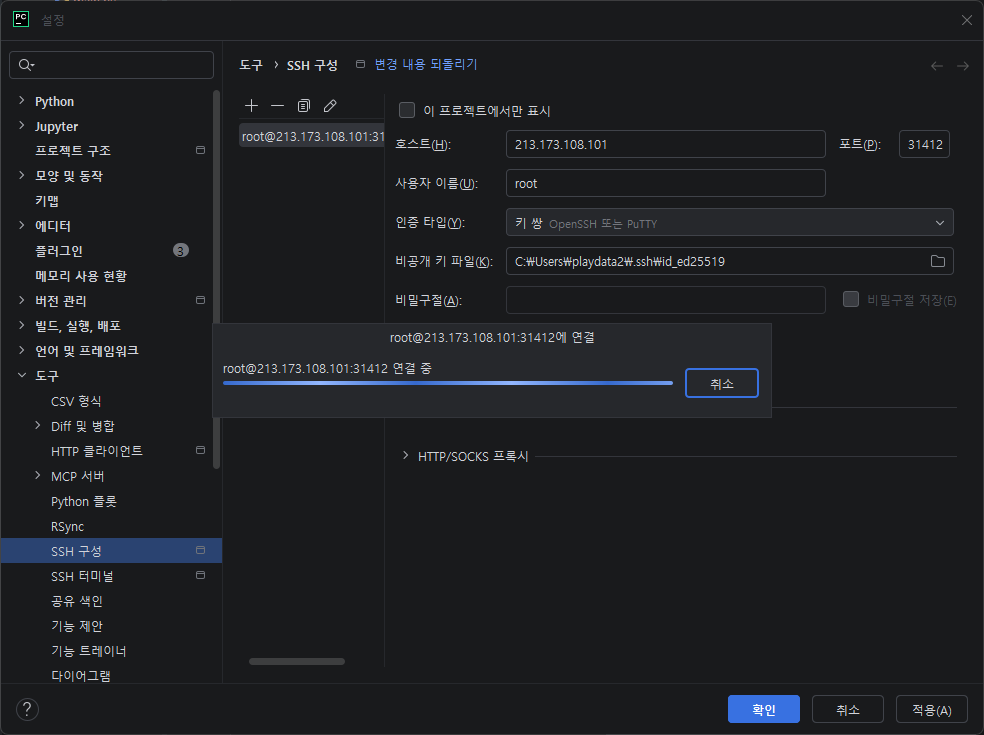This screenshot has width=984, height=735.
Task: Open 기능 트레이너 settings
Action: 88,651
